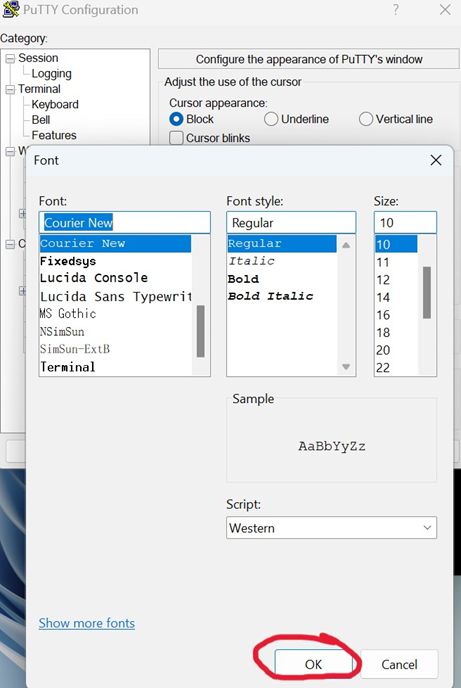Screen dimensions: 461x688
Task: Choose Lucida Console in the font list
Action: click(115, 278)
